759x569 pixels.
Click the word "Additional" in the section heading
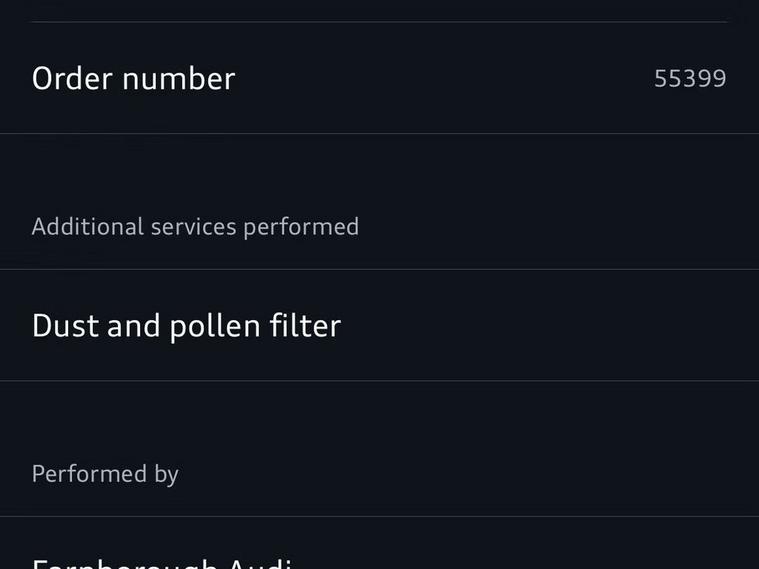click(88, 227)
